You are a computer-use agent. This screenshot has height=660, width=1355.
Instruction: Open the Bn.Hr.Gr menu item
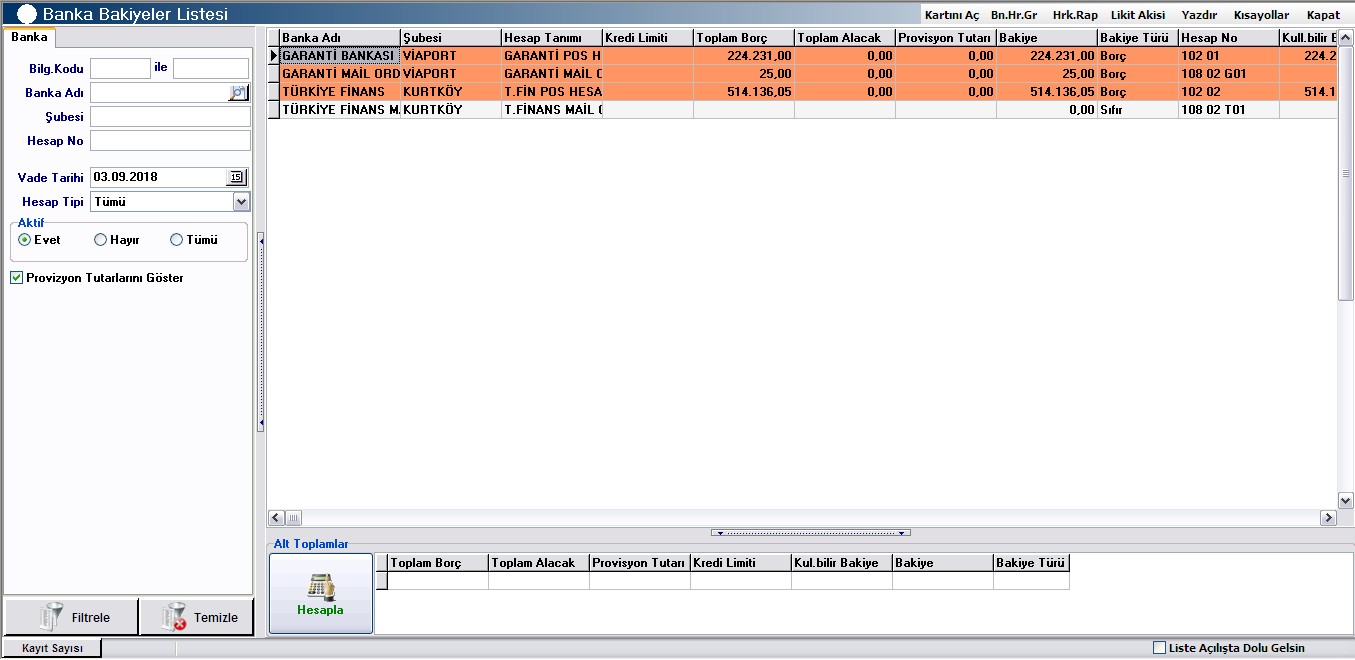(x=1014, y=15)
